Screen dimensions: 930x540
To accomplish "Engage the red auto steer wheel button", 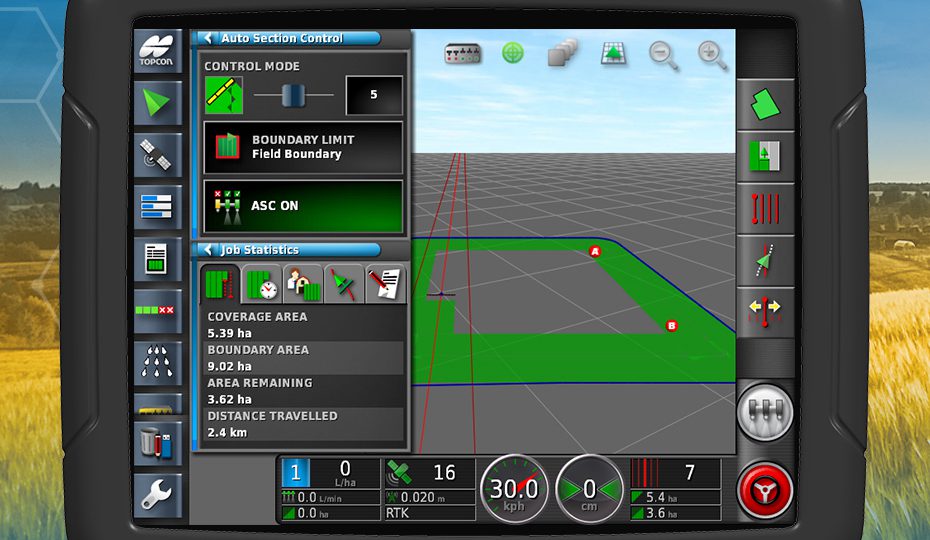I will click(x=765, y=491).
